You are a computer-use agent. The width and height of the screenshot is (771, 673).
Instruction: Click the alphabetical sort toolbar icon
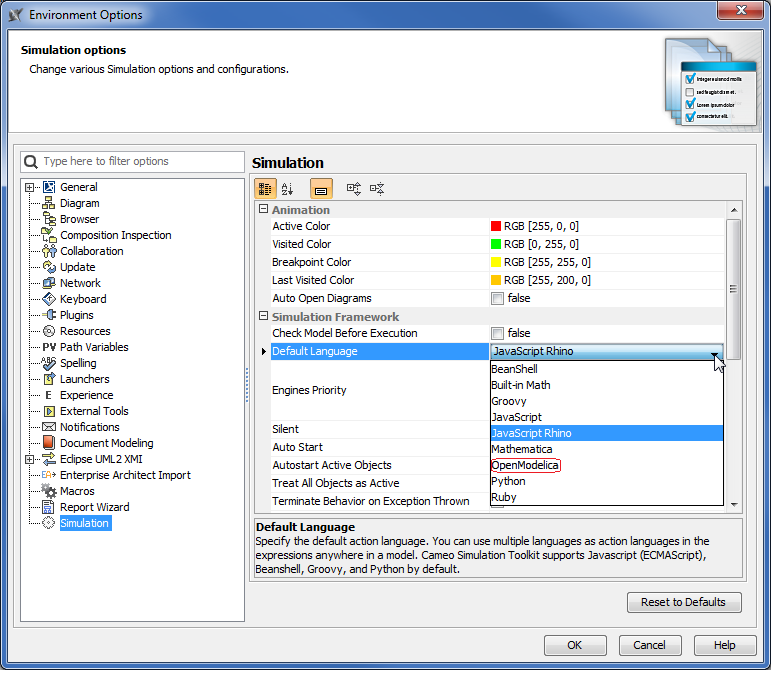coord(288,189)
